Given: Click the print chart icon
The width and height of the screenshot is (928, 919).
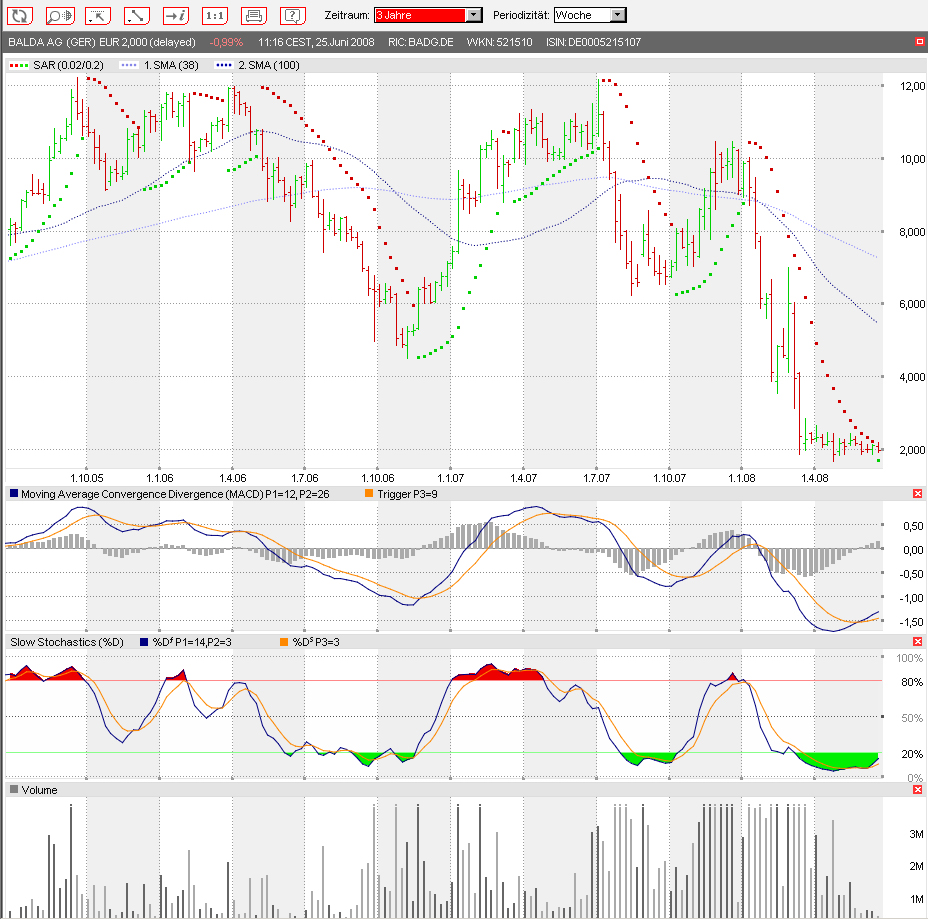Looking at the screenshot, I should coord(254,15).
